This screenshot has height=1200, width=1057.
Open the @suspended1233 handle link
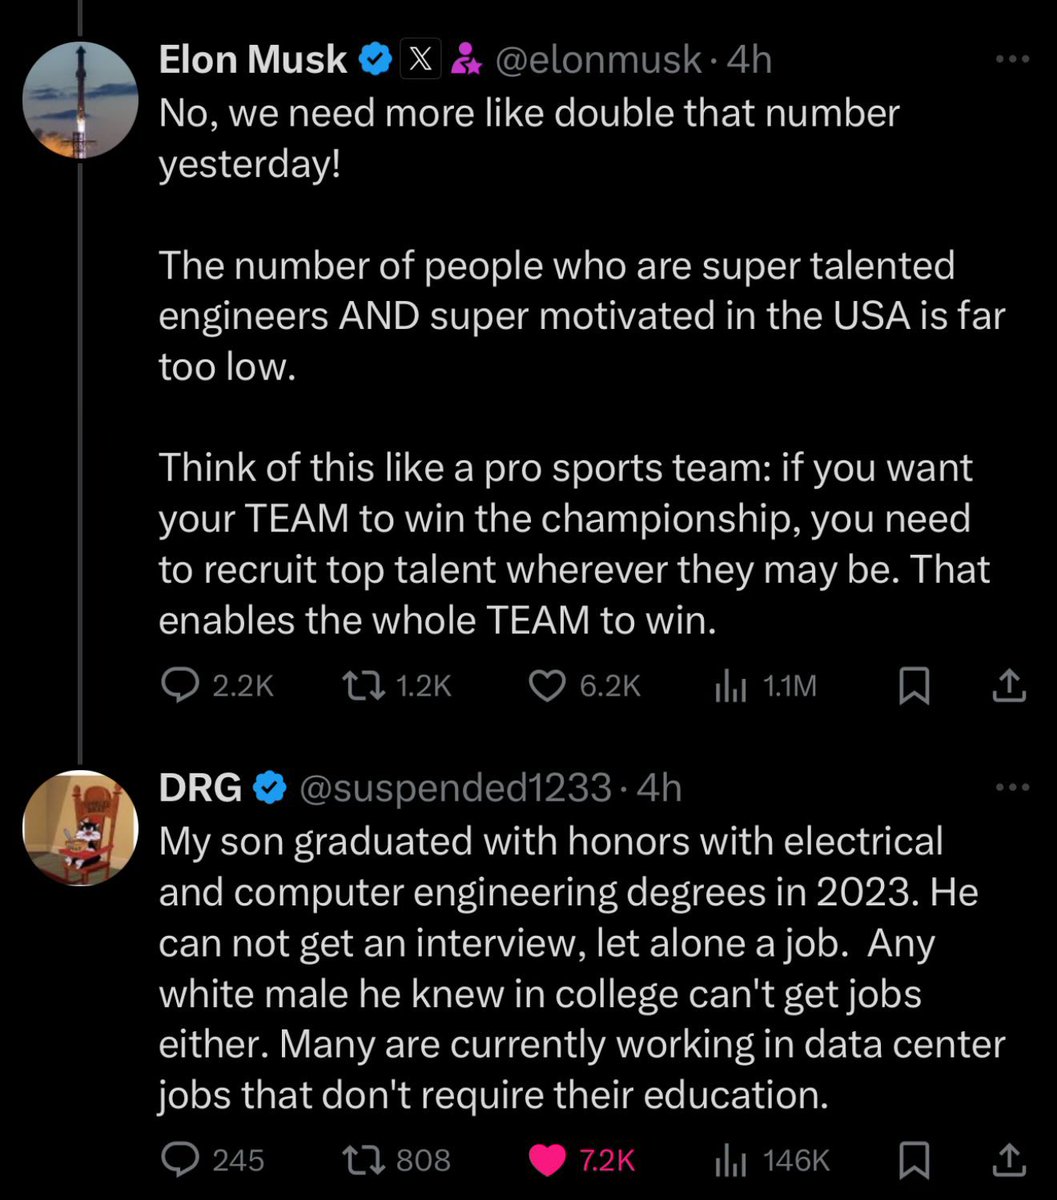[x=456, y=789]
